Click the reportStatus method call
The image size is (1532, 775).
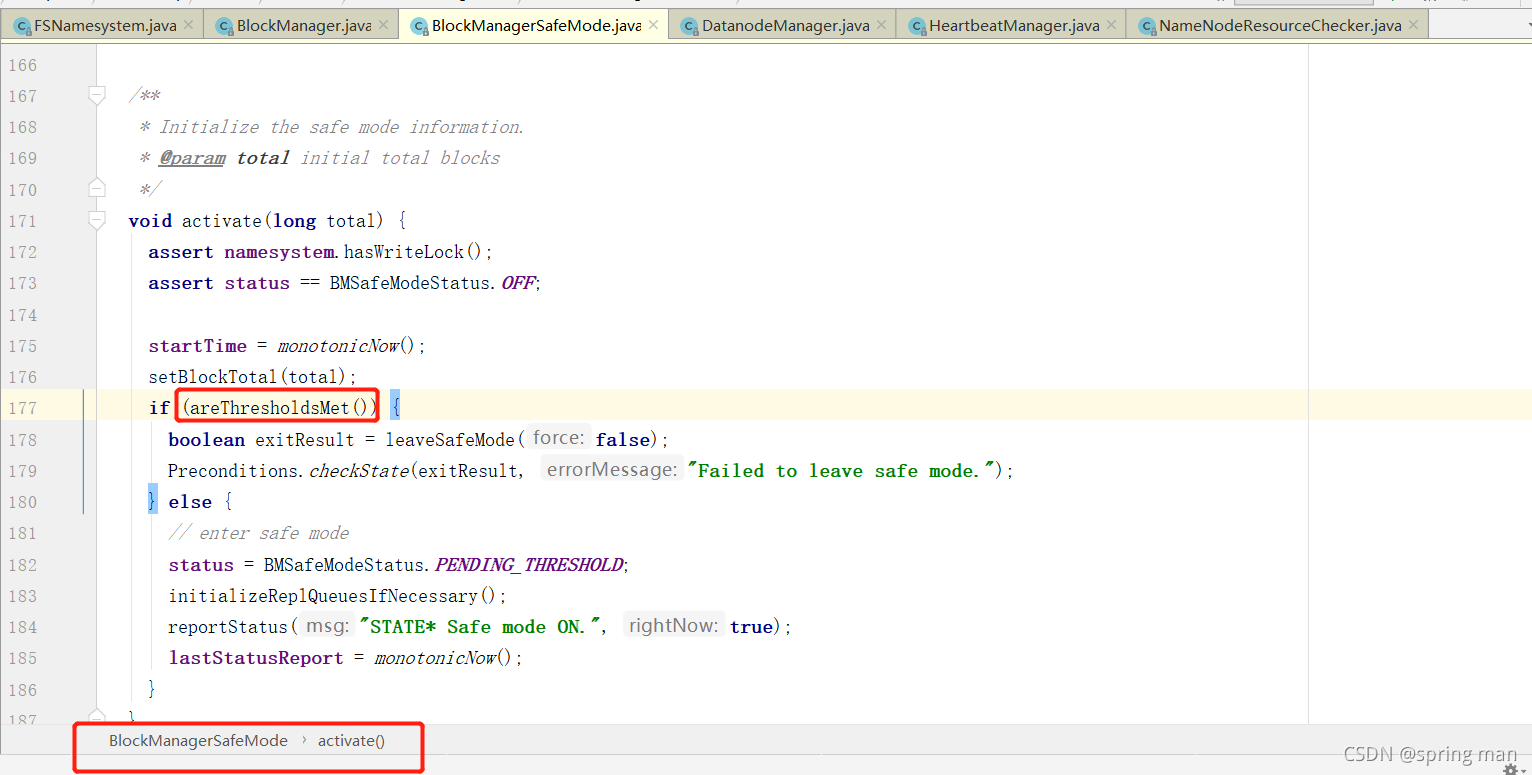(x=229, y=627)
